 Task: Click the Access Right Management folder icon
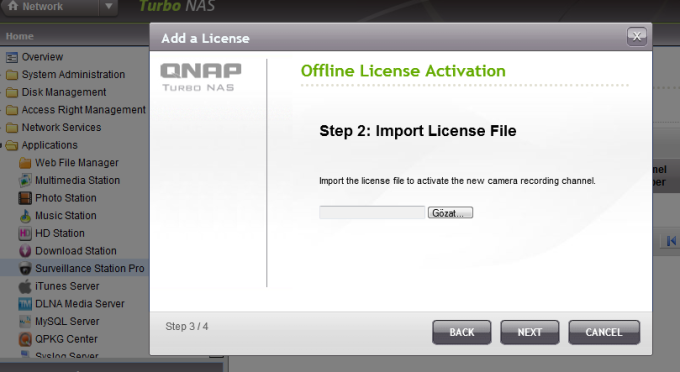pyautogui.click(x=12, y=110)
